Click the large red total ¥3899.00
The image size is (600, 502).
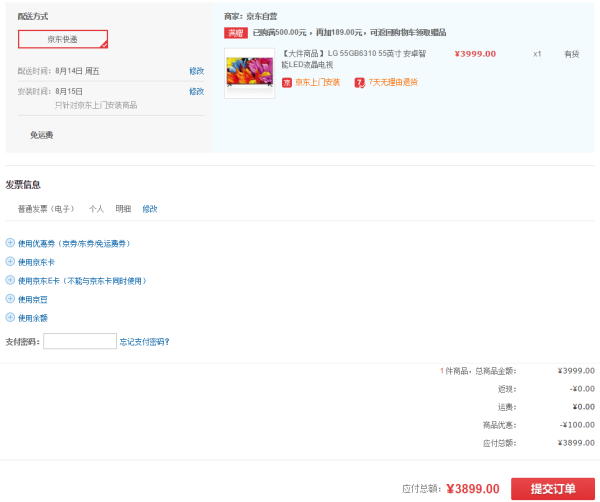pos(473,489)
